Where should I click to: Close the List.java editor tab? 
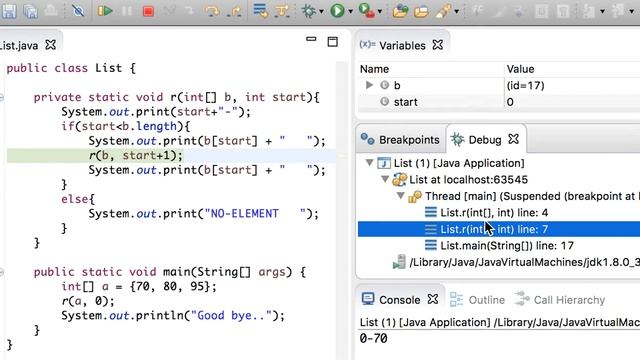(x=51, y=44)
